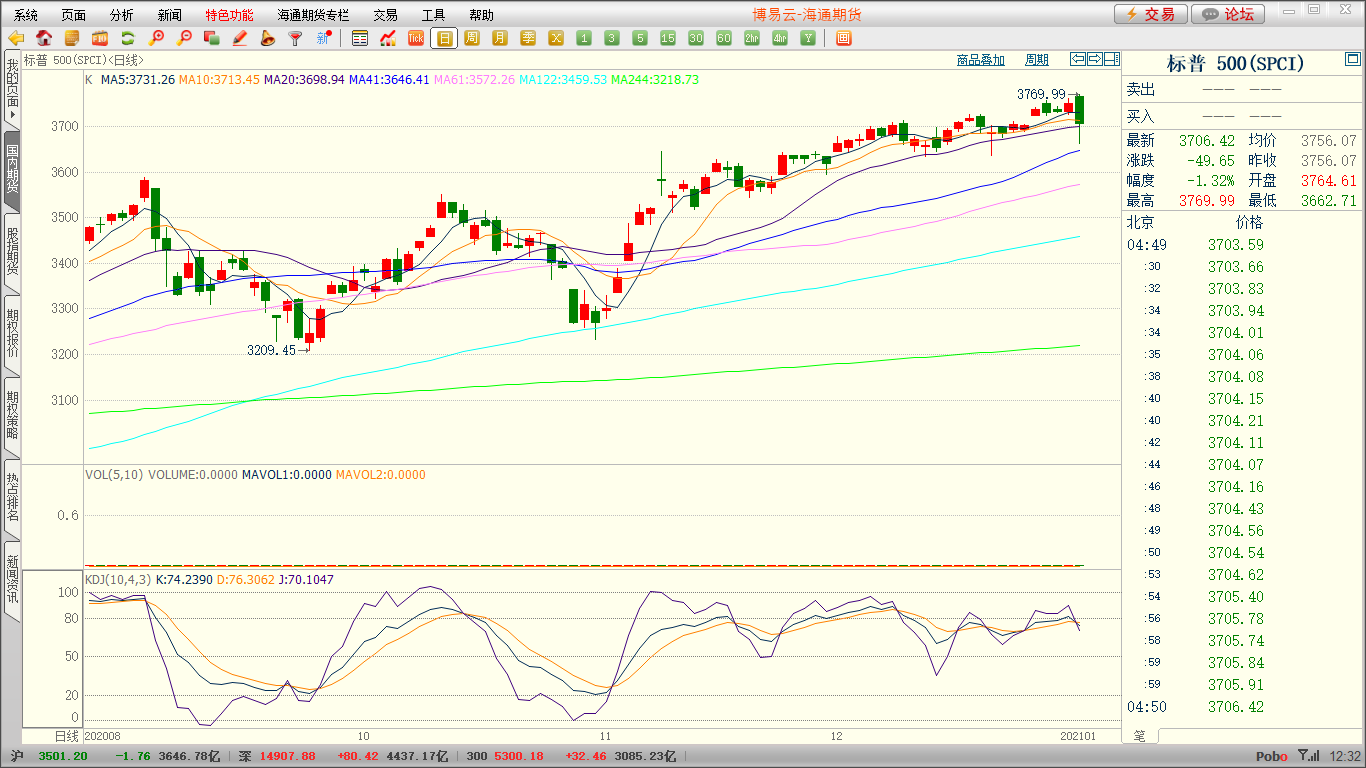Go to previous chart with left arrow
Viewport: 1366px width, 768px height.
1078,59
